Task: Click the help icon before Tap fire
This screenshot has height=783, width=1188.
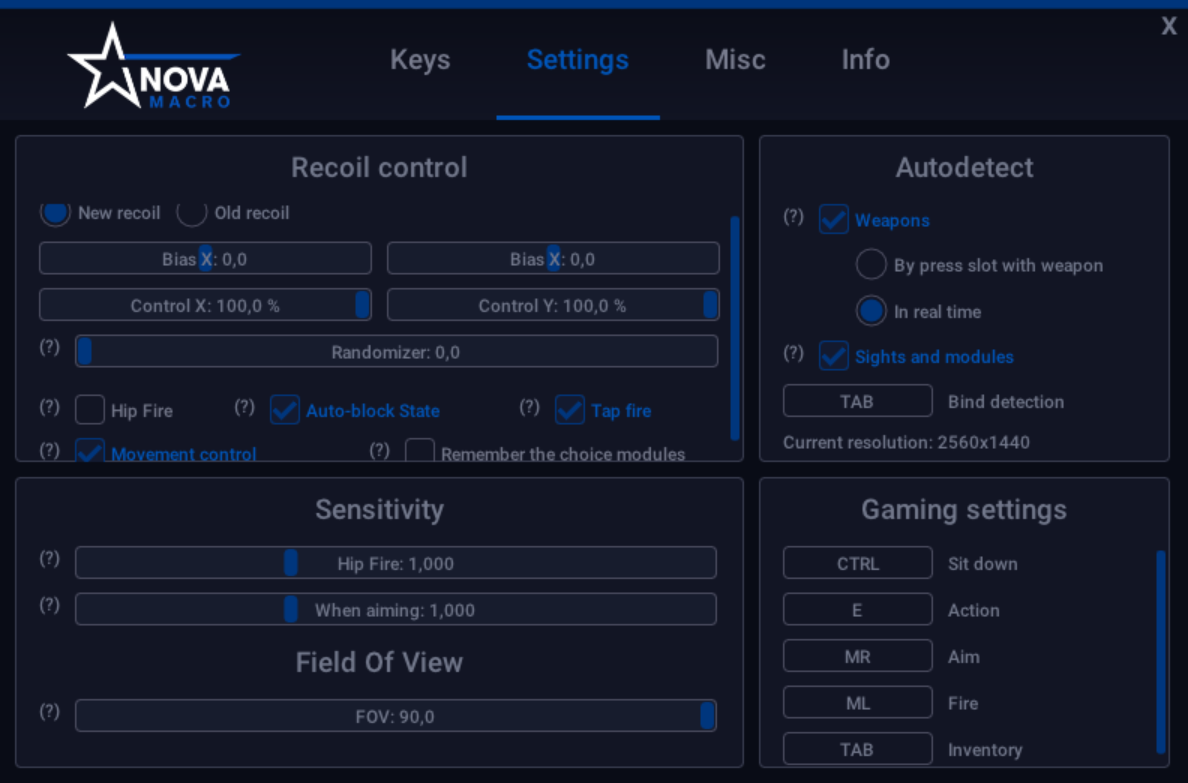Action: 530,407
